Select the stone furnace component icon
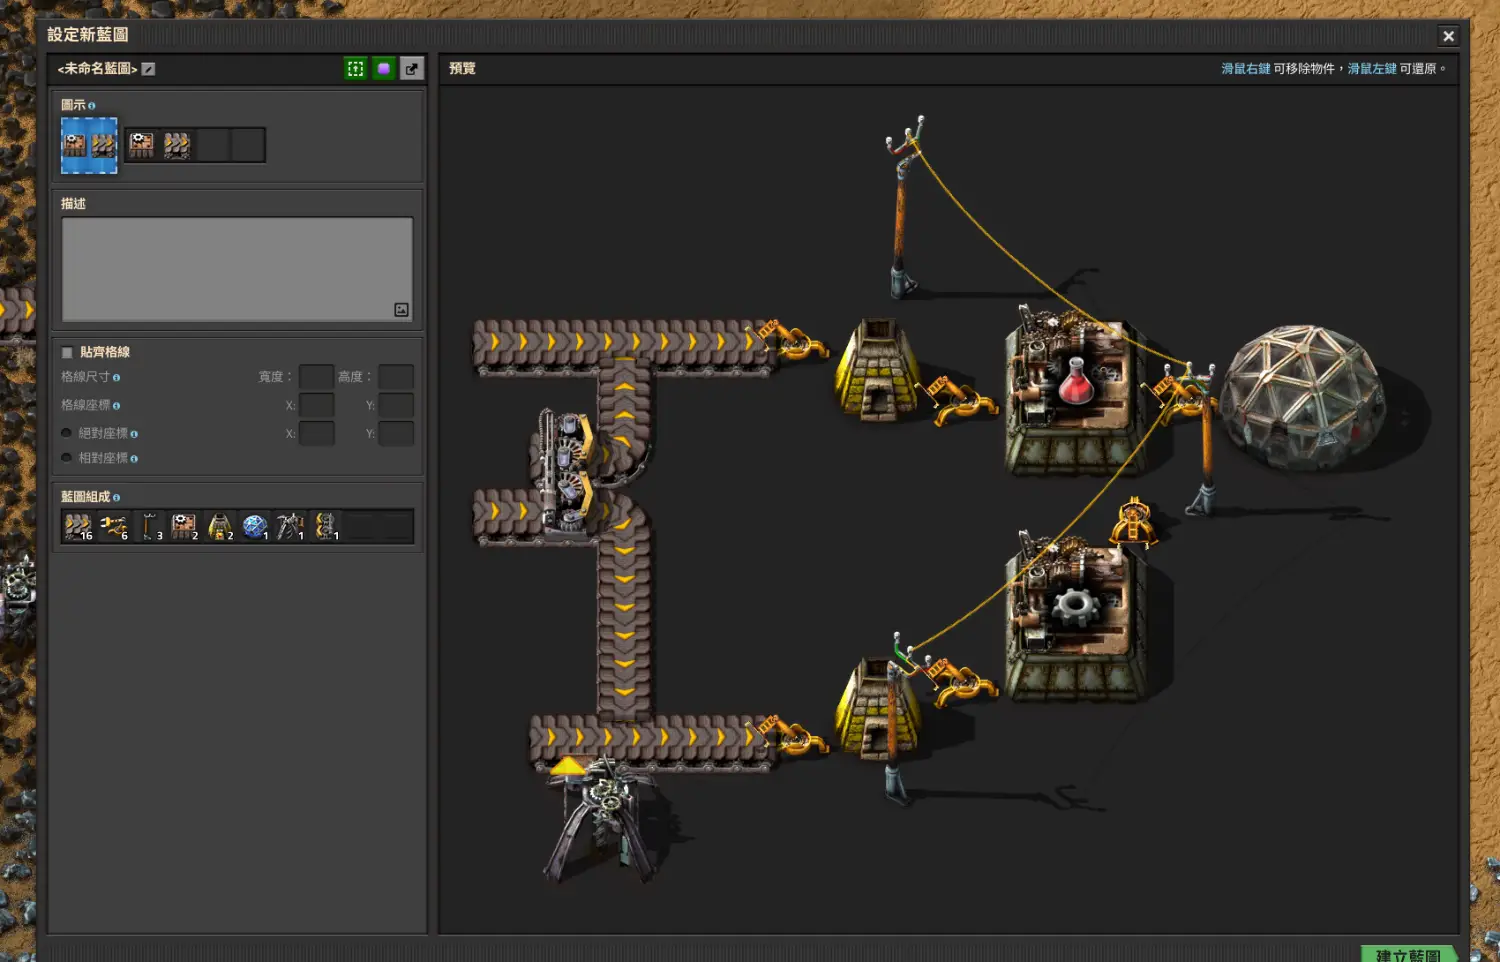 click(219, 527)
